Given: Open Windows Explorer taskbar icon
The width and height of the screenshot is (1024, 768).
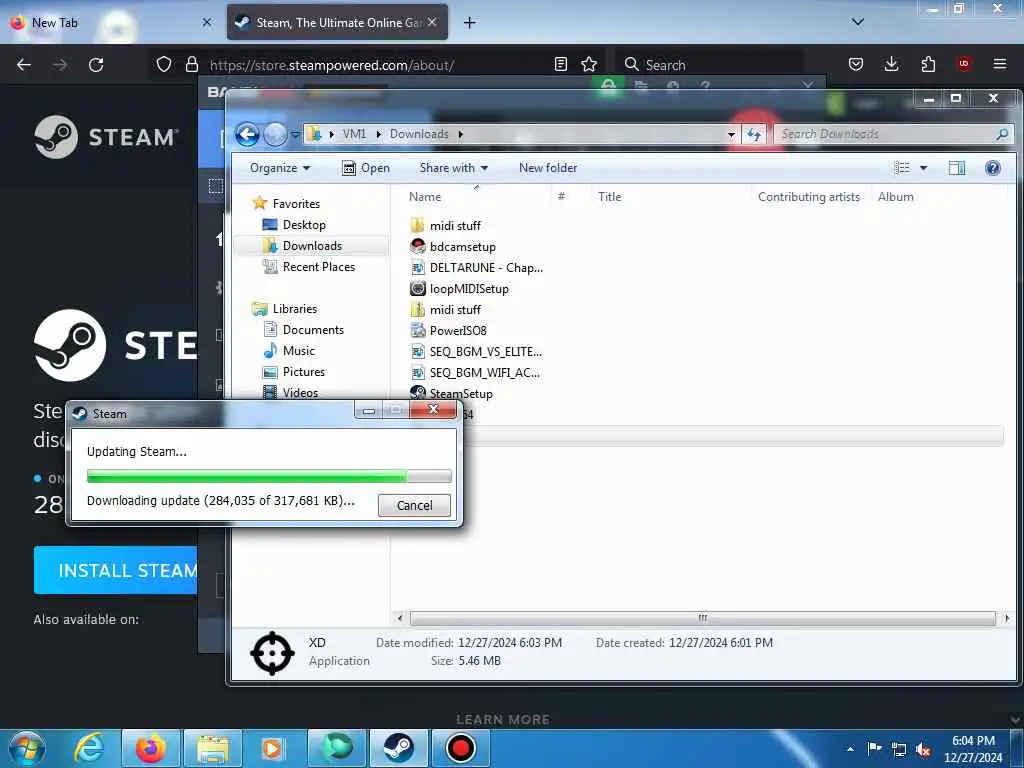Looking at the screenshot, I should [x=213, y=748].
